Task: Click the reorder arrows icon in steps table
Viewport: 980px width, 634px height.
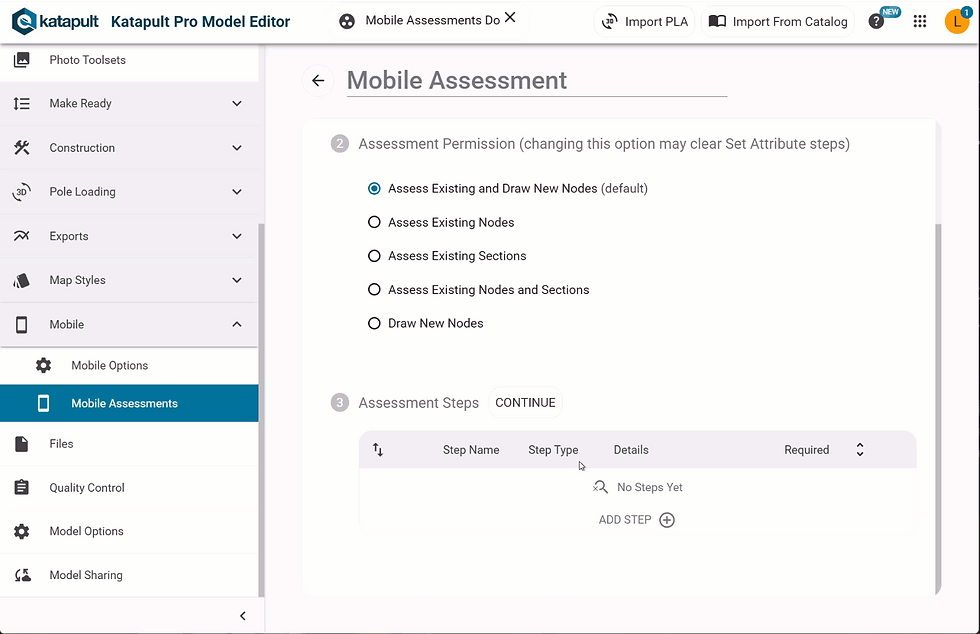Action: (x=378, y=450)
